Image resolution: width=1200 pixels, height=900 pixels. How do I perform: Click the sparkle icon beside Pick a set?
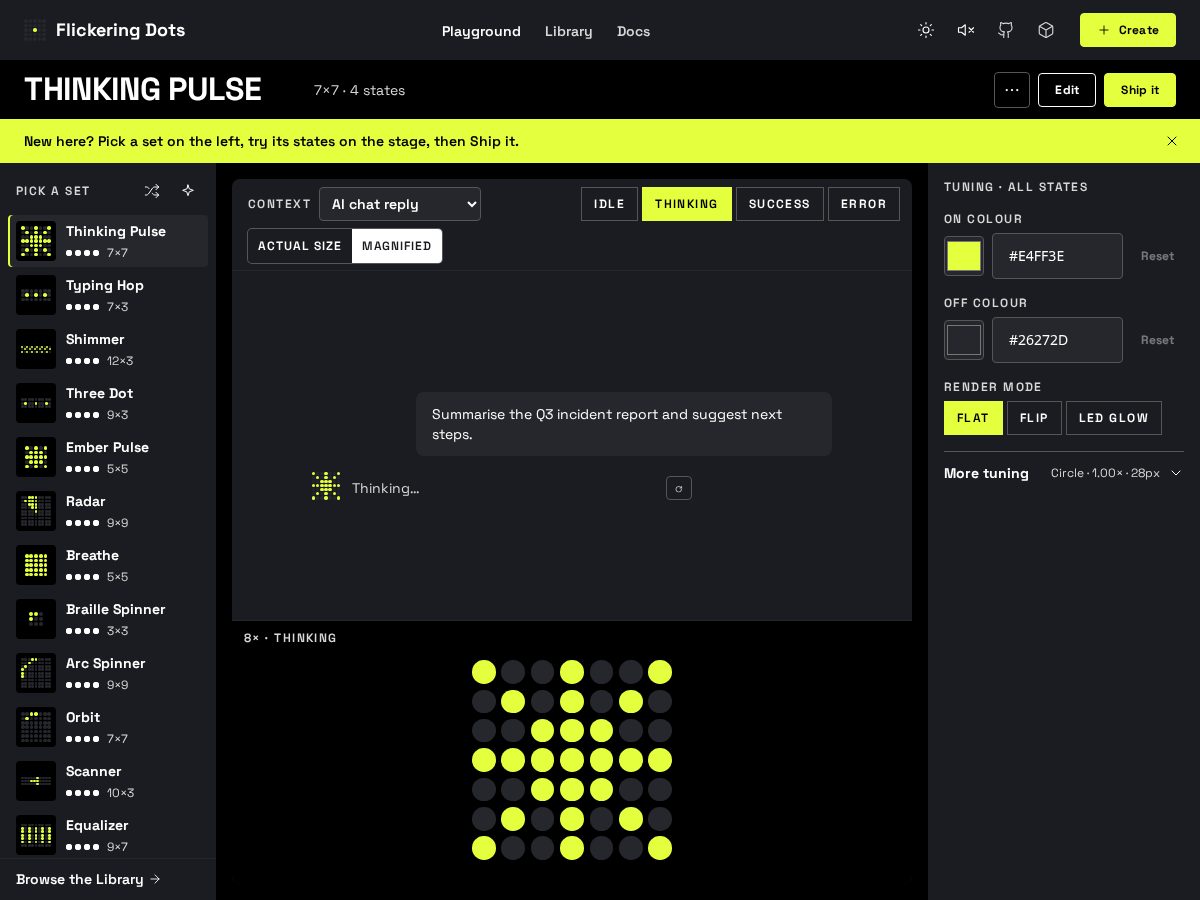tap(188, 190)
